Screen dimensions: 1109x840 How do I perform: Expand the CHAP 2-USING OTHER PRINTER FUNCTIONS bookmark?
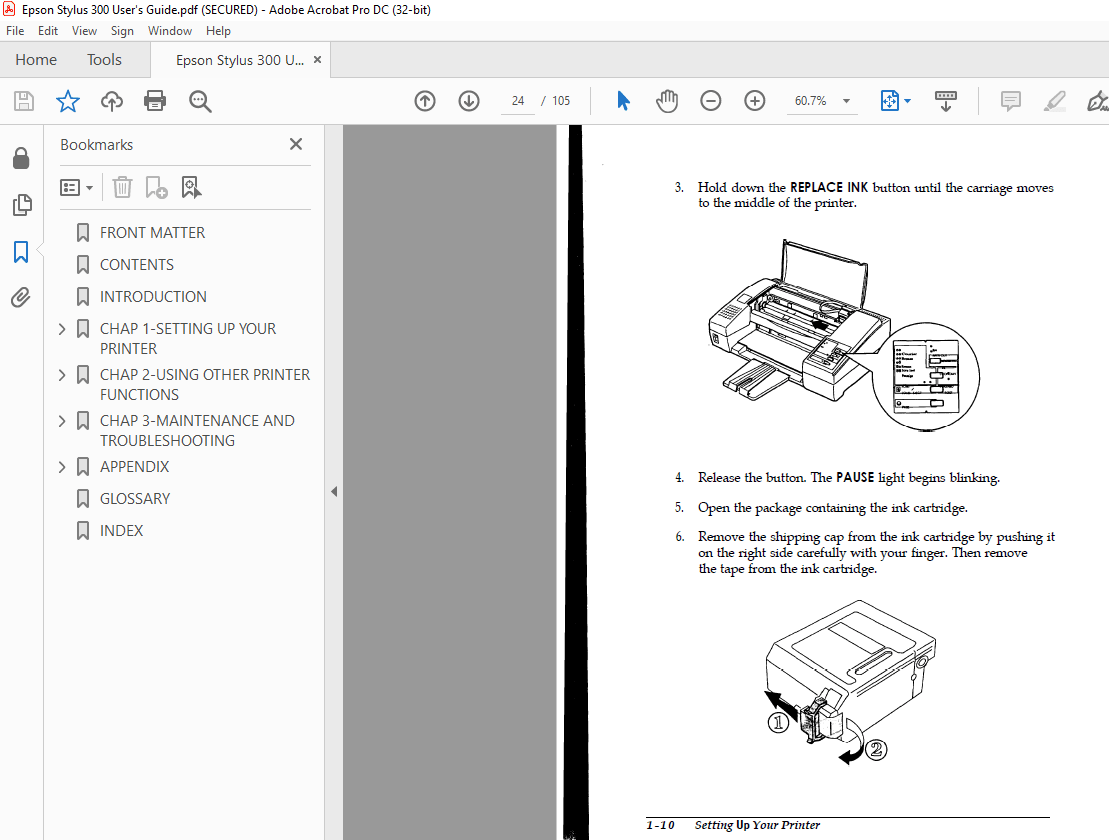pyautogui.click(x=62, y=374)
